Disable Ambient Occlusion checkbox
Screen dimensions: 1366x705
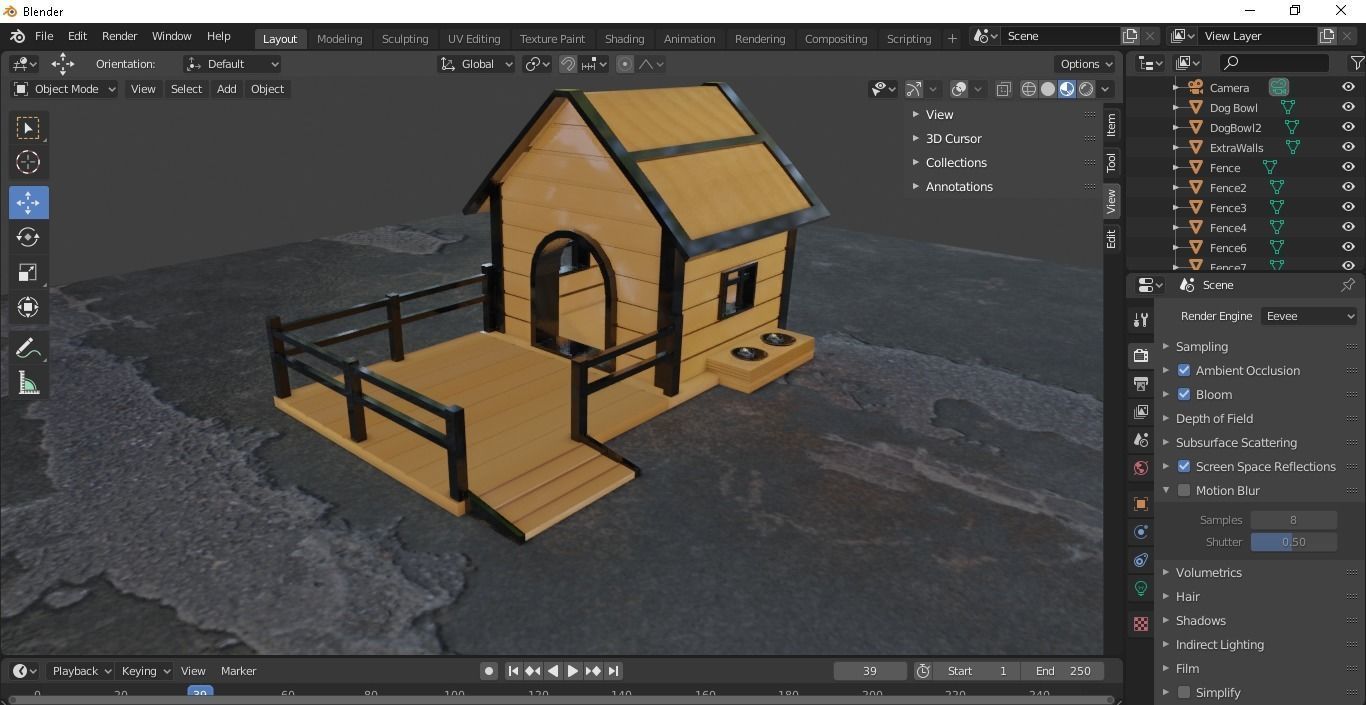1184,370
